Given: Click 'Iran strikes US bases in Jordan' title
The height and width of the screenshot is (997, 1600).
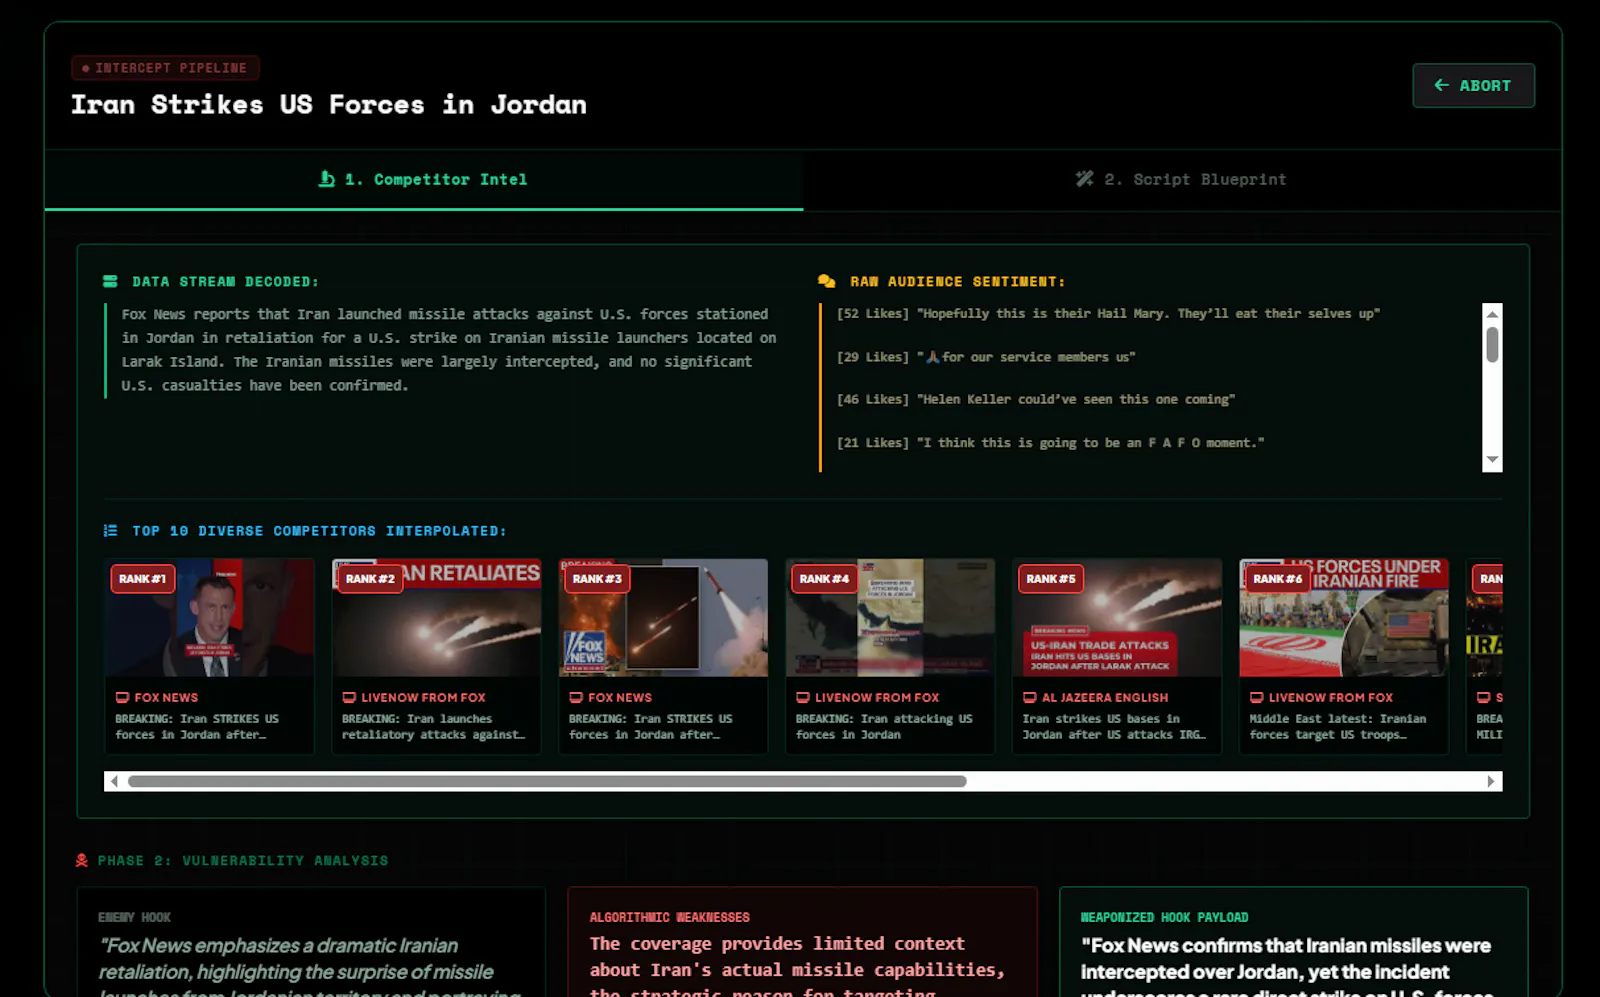Looking at the screenshot, I should [1114, 727].
